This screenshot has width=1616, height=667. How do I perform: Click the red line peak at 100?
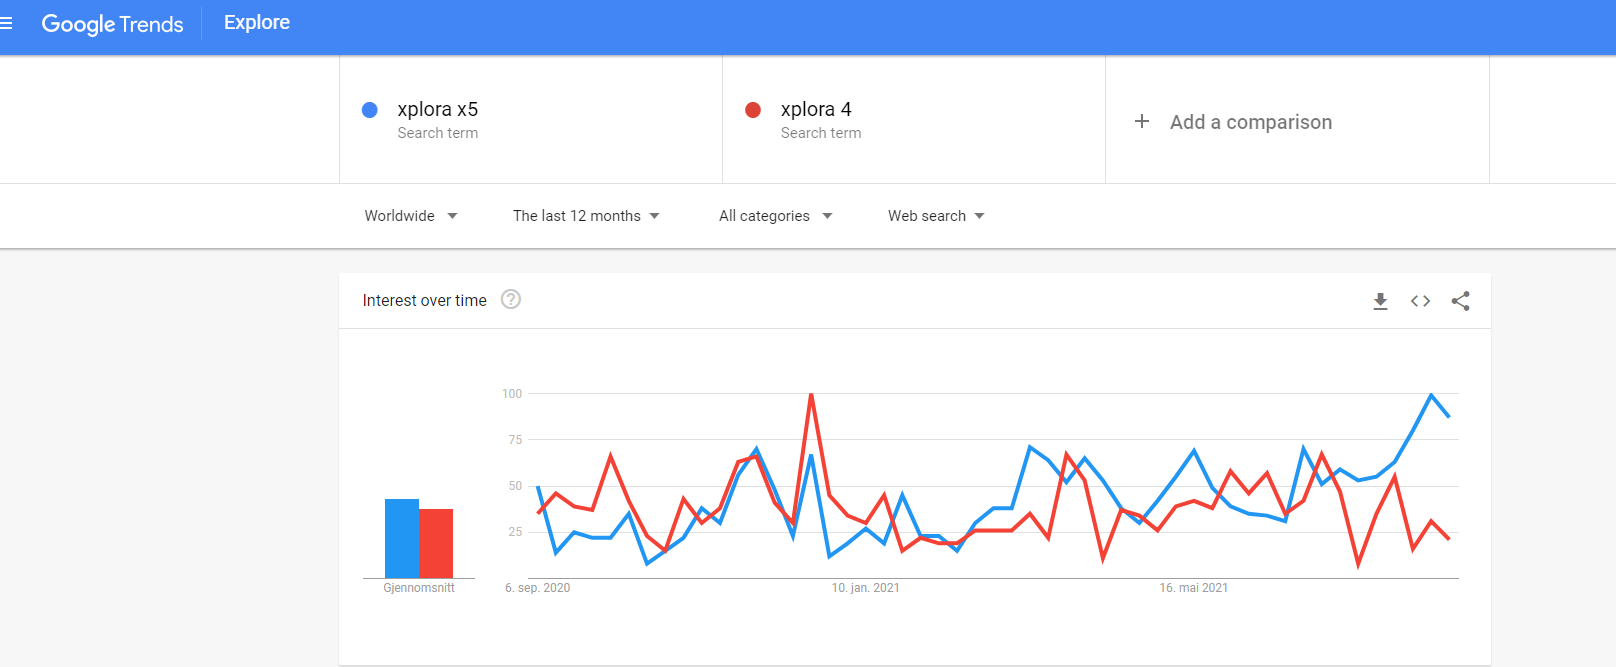pos(811,395)
